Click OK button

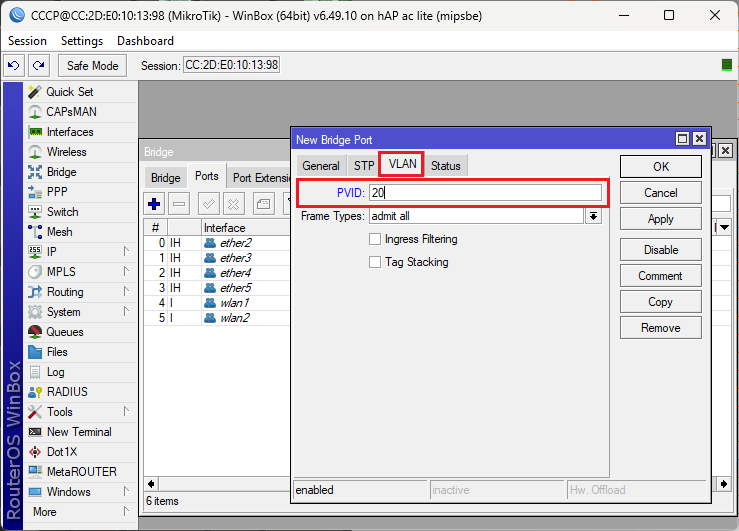point(660,167)
